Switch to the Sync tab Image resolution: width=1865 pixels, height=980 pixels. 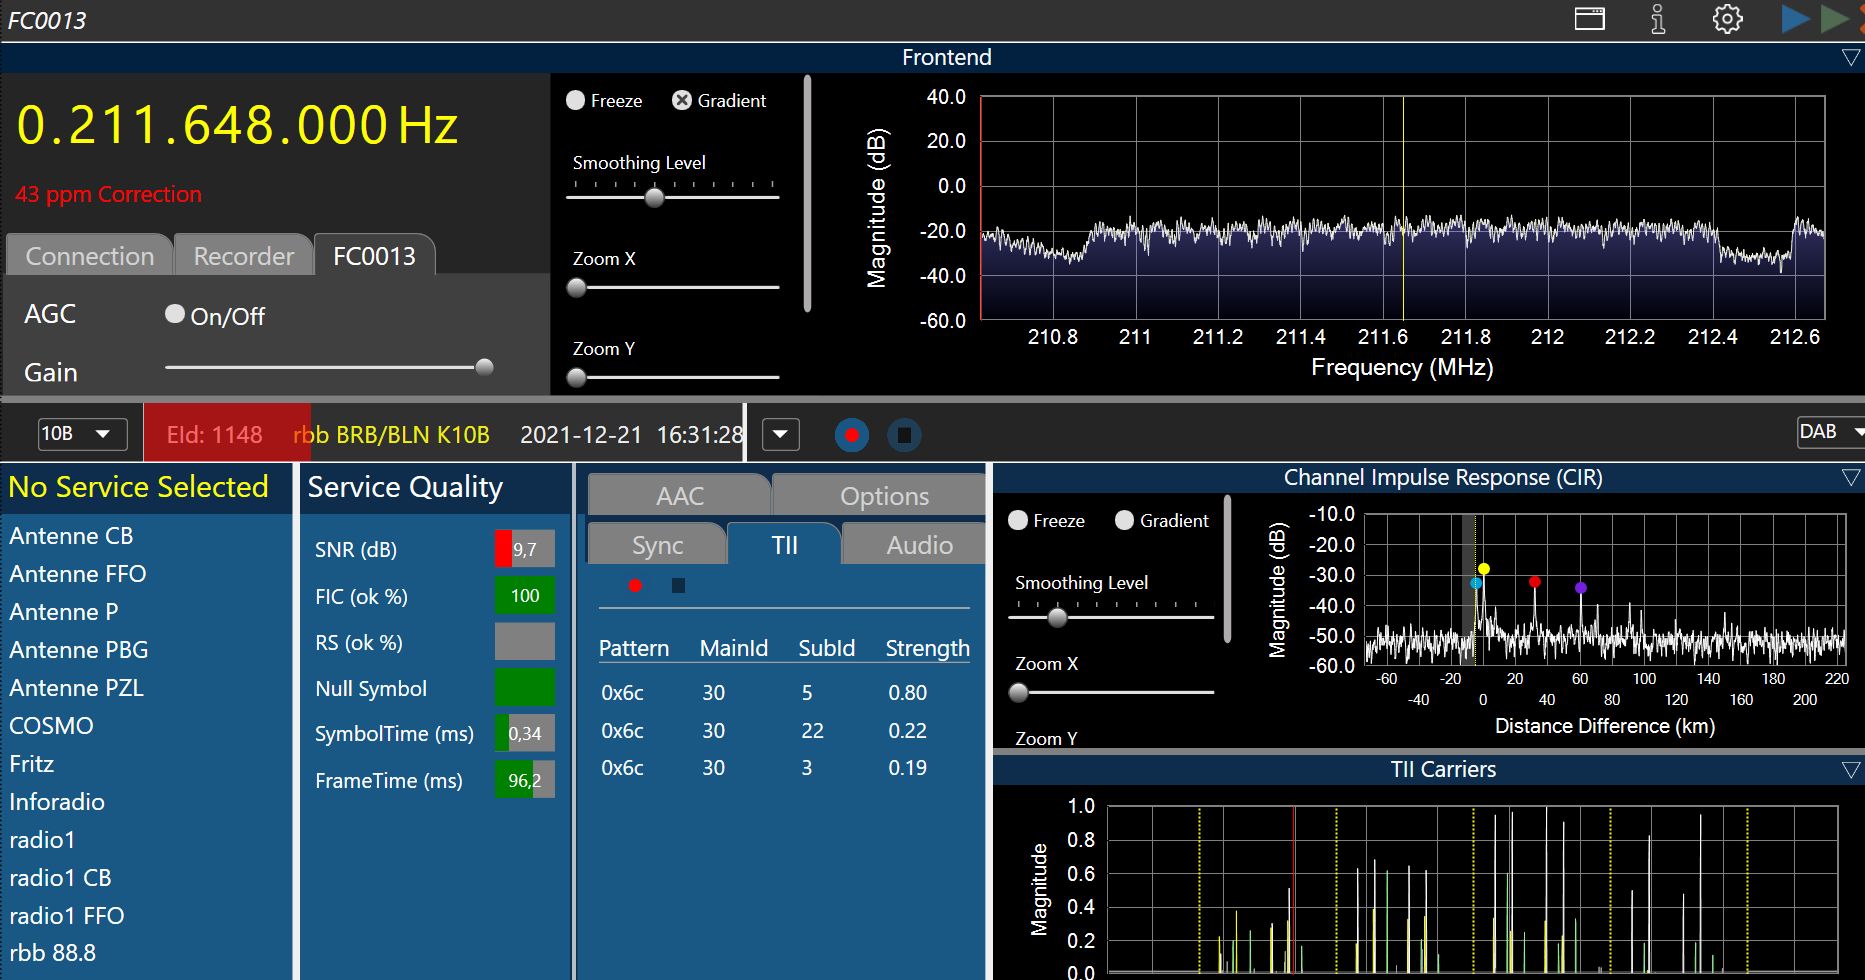tap(657, 545)
